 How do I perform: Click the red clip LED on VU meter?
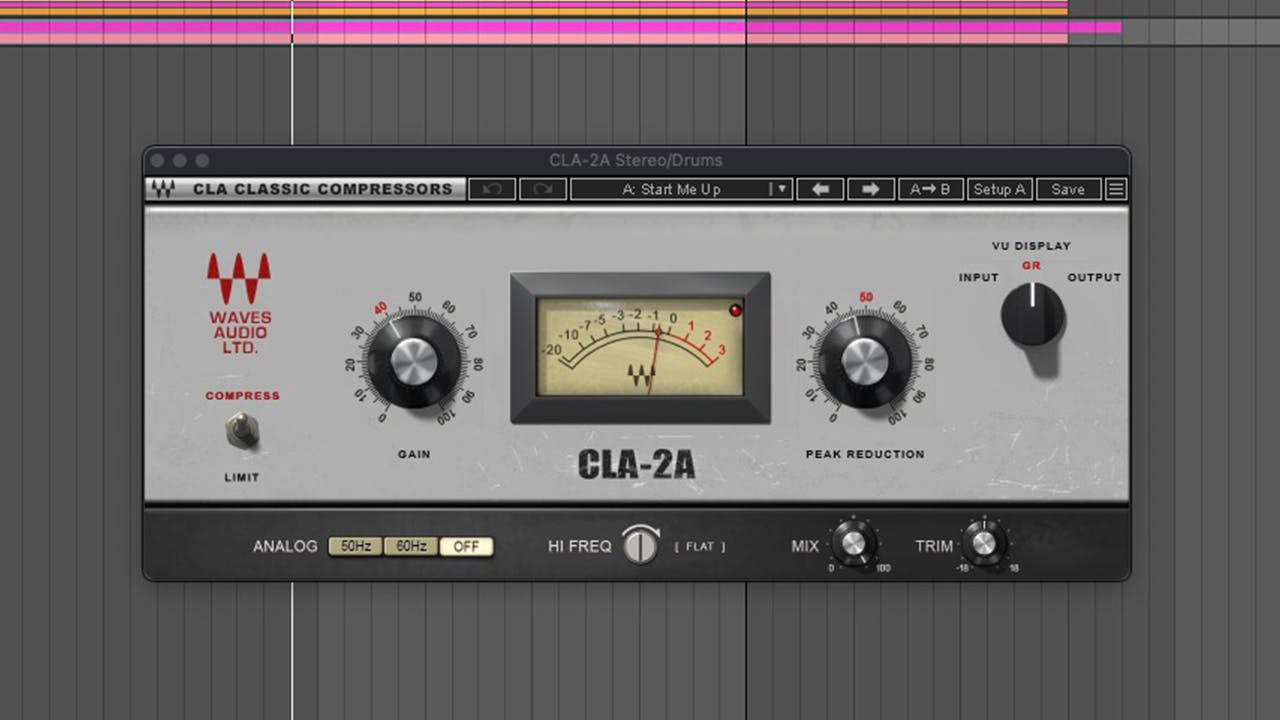[x=737, y=310]
